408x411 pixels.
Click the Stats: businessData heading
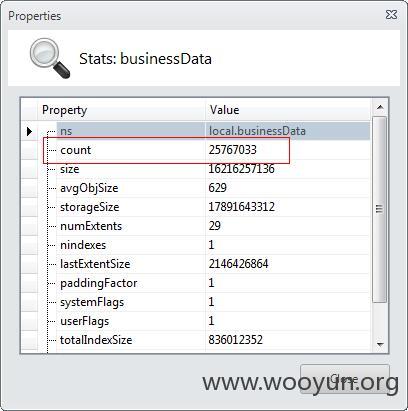145,59
